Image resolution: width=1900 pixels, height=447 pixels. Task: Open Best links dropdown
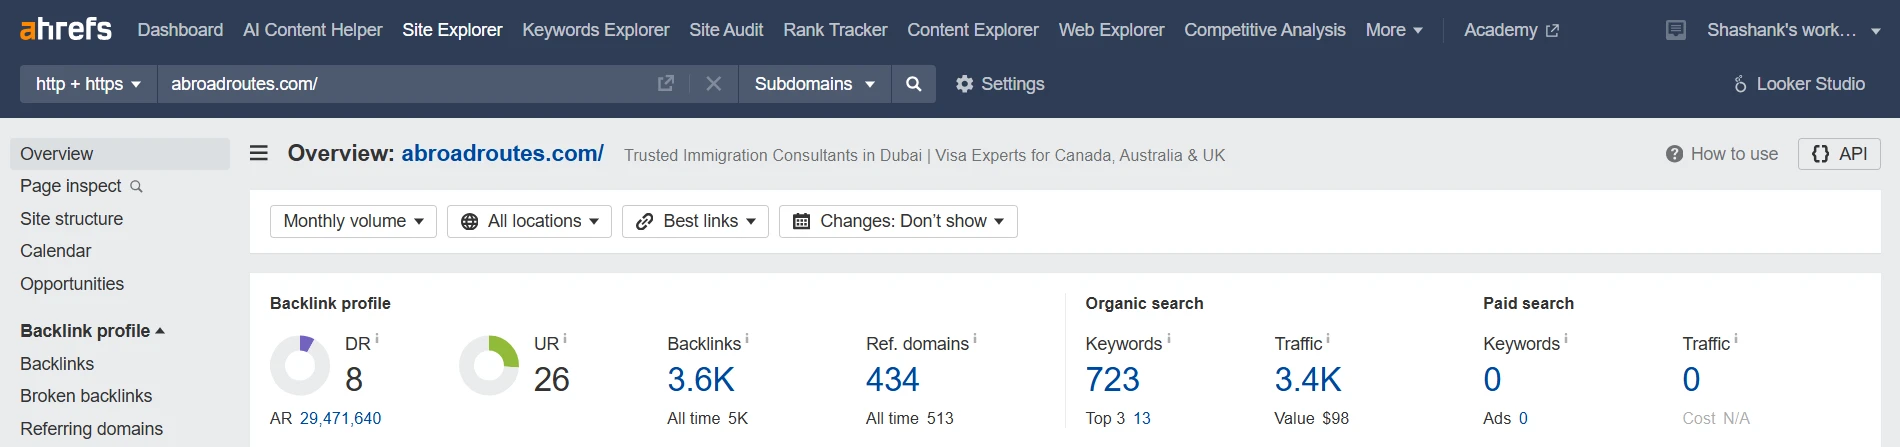(x=695, y=221)
